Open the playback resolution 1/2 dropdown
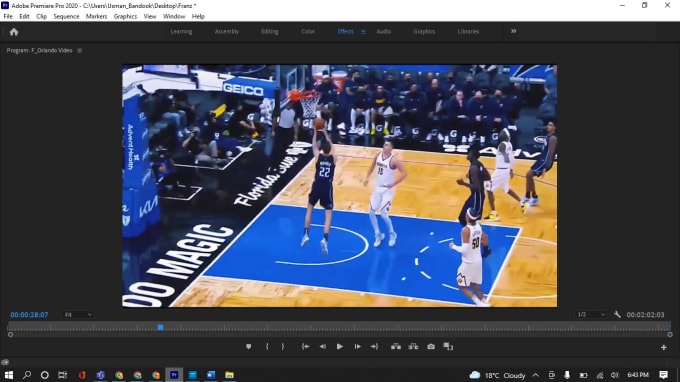 pos(591,315)
